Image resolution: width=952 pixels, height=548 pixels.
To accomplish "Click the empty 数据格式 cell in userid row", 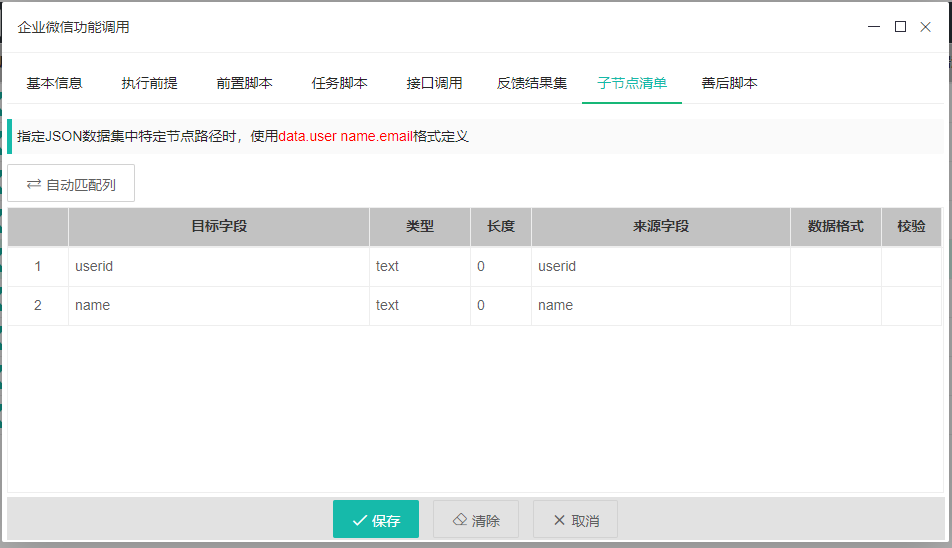I will [x=835, y=266].
